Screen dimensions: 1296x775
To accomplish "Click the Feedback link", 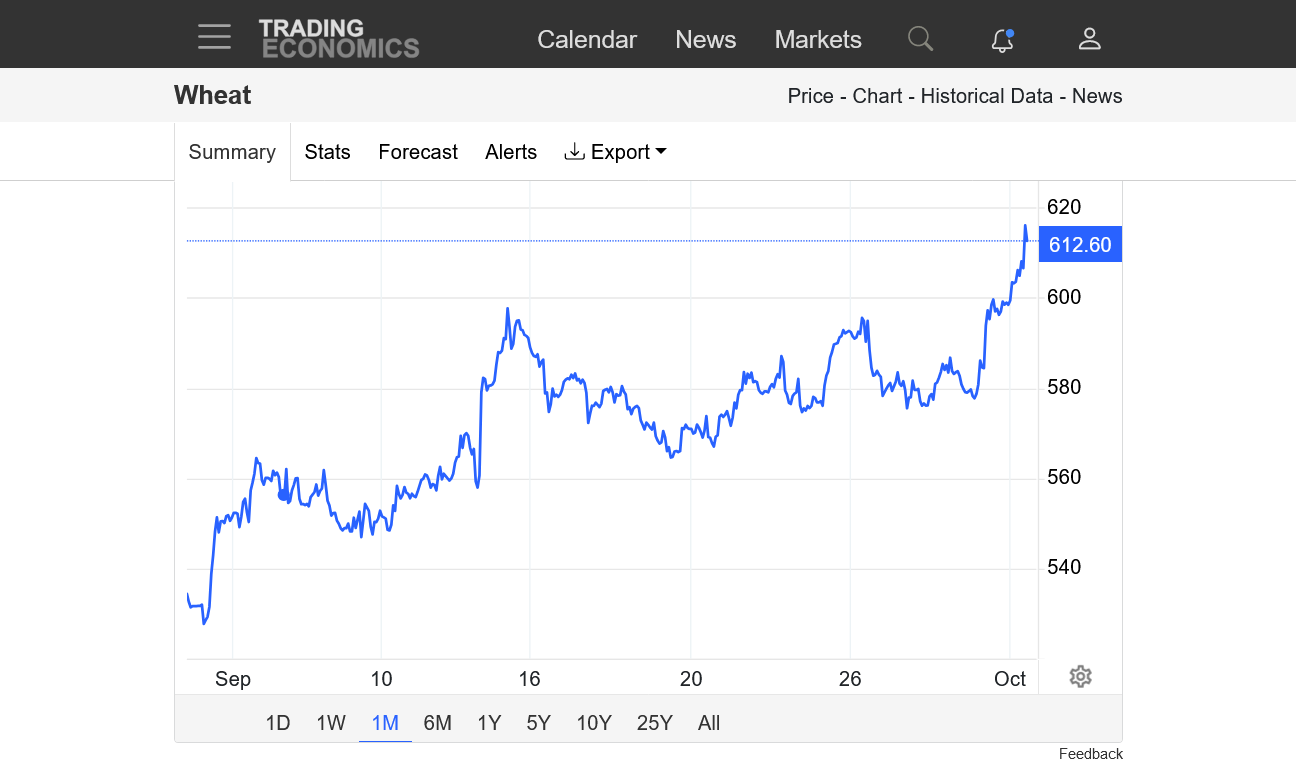I will click(1090, 754).
